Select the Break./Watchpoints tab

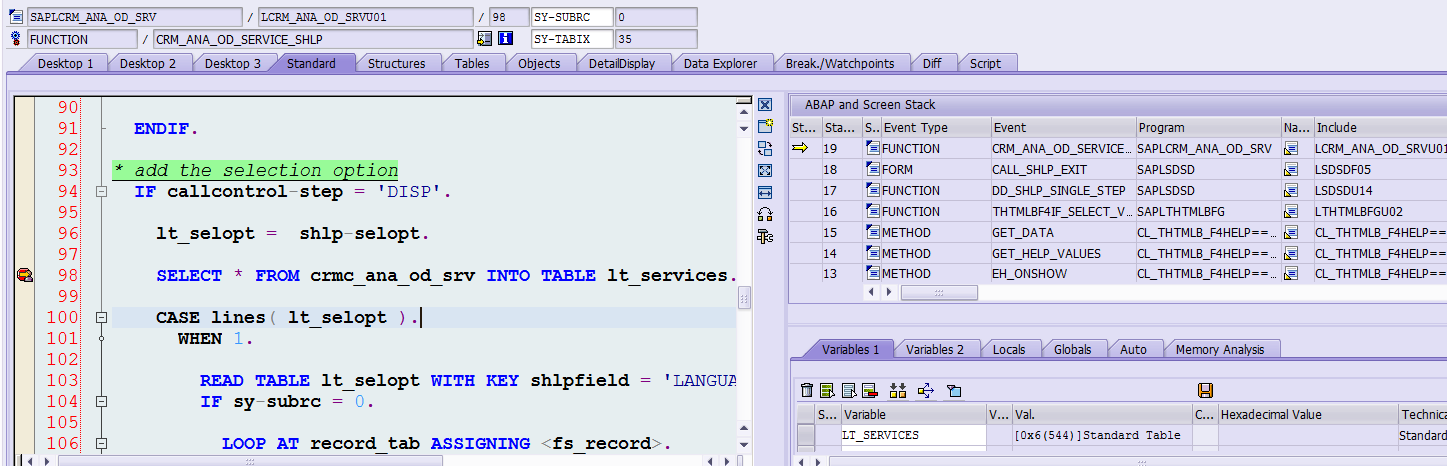click(x=840, y=63)
